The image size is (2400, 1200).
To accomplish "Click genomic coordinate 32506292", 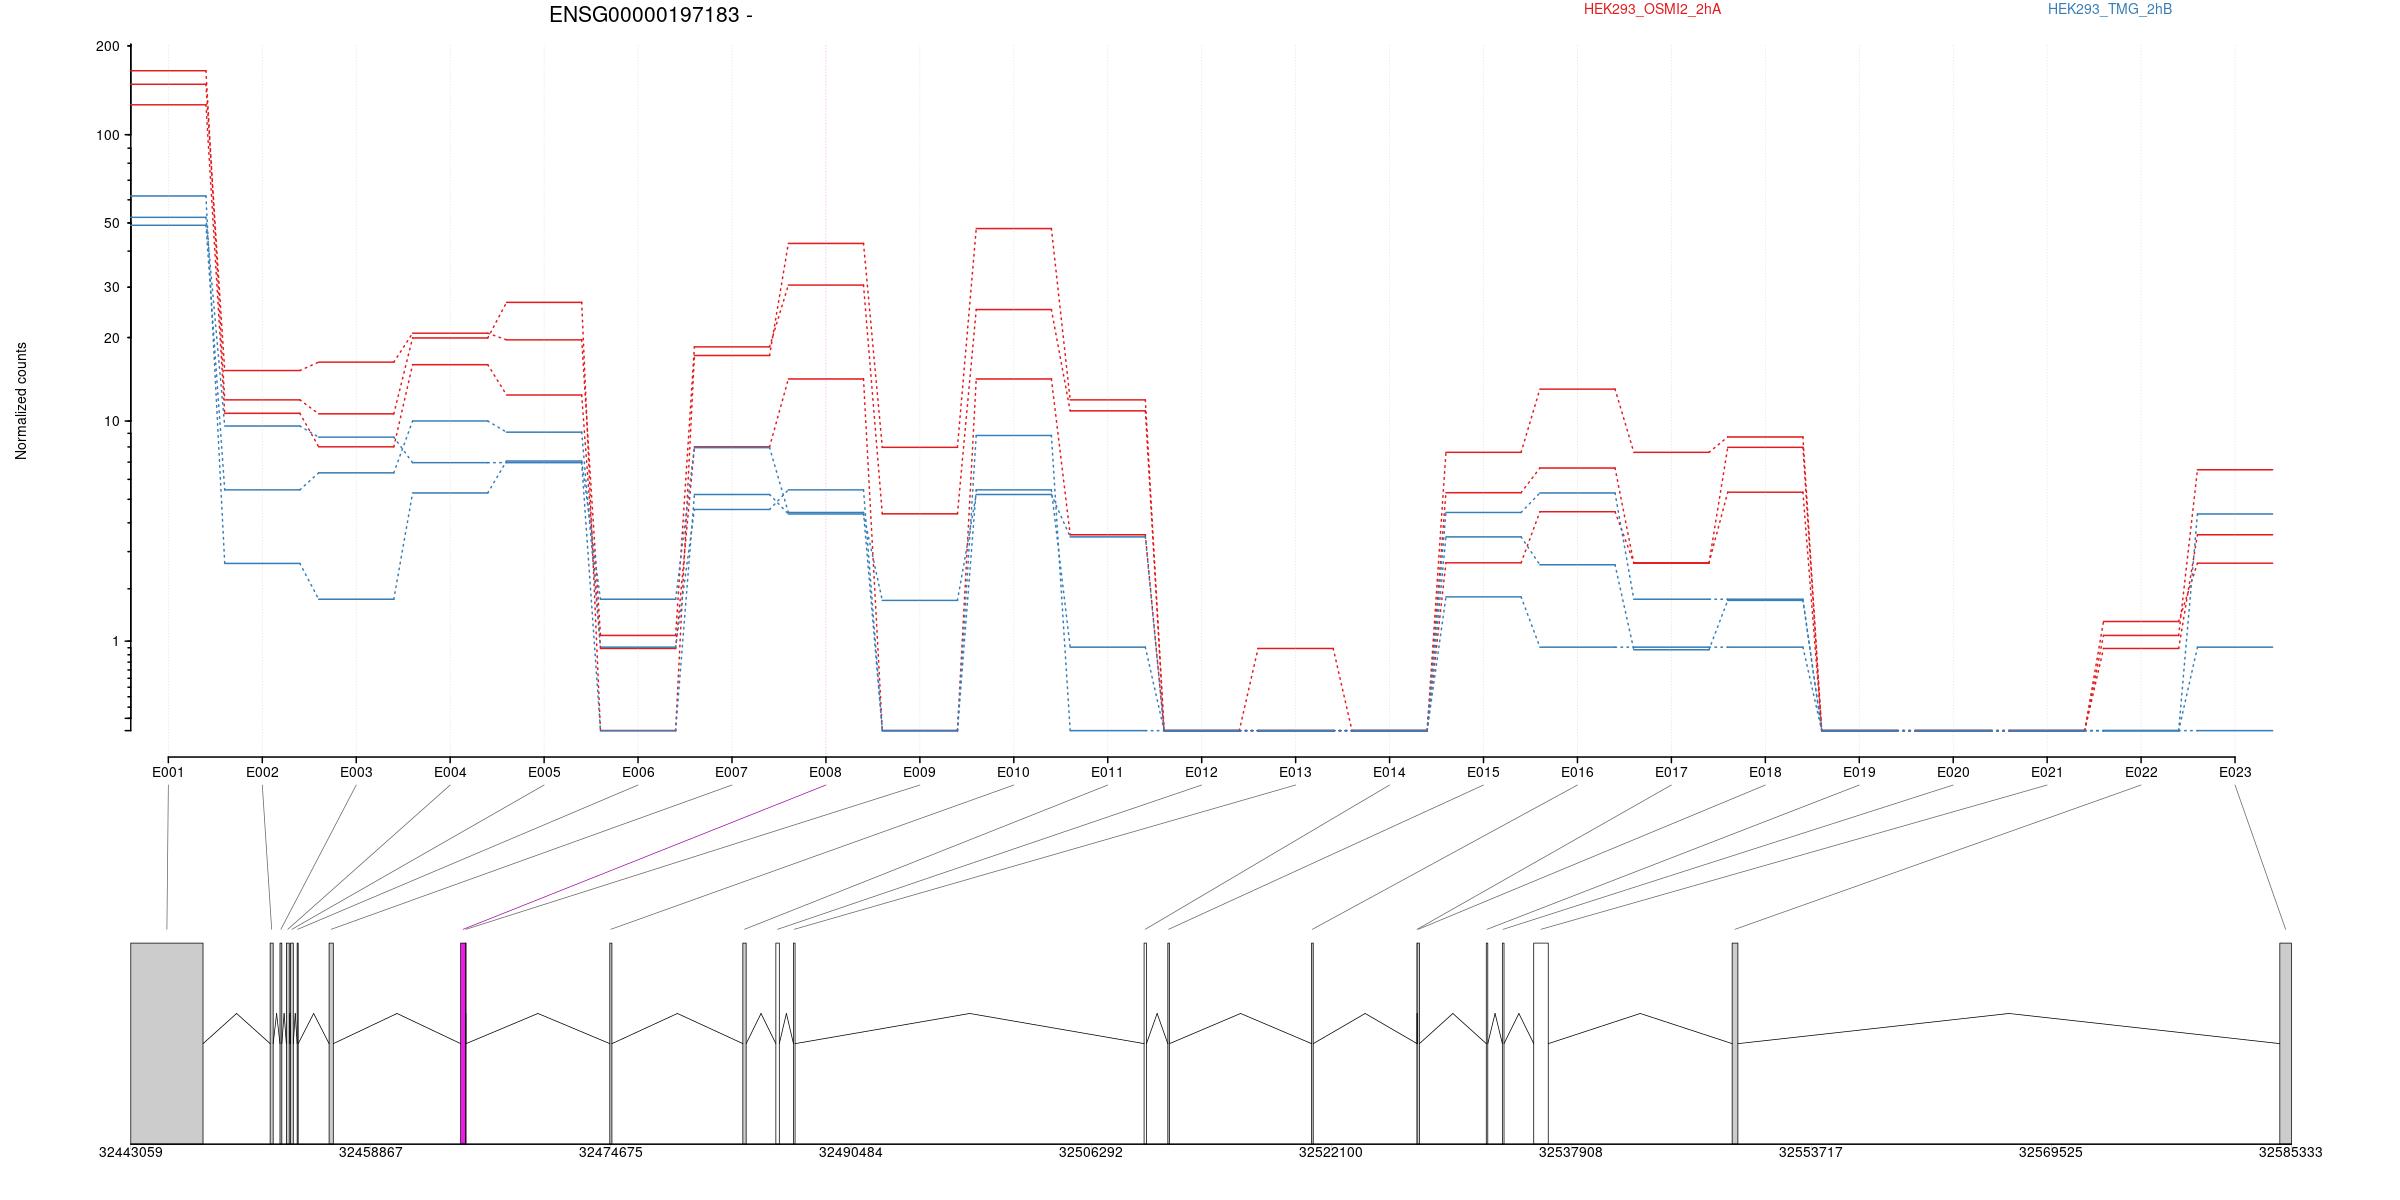I will 1091,1152.
